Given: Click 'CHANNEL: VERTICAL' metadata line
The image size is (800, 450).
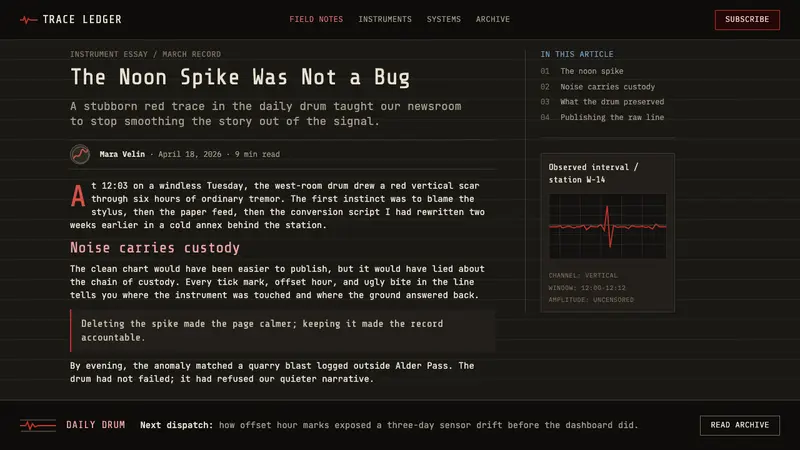Looking at the screenshot, I should click(x=583, y=276).
